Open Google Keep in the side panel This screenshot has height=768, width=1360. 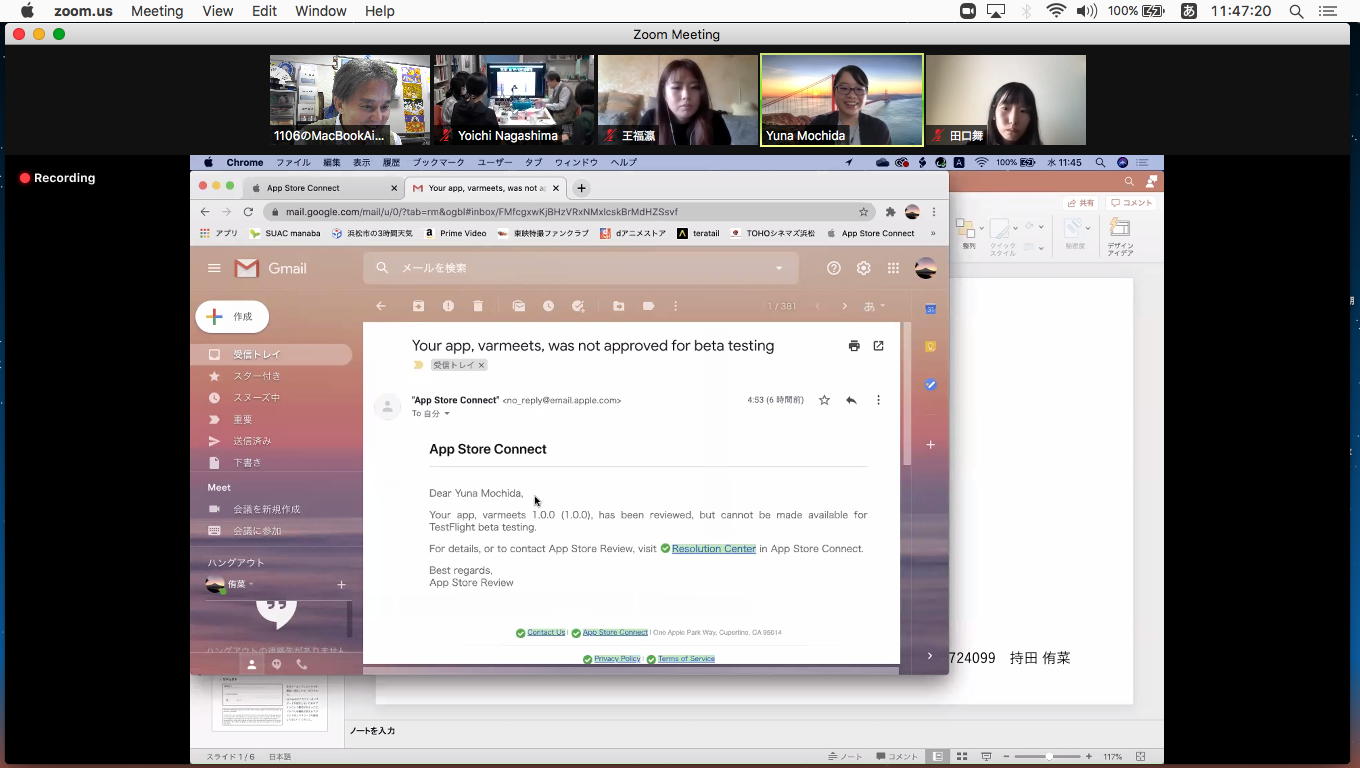930,347
